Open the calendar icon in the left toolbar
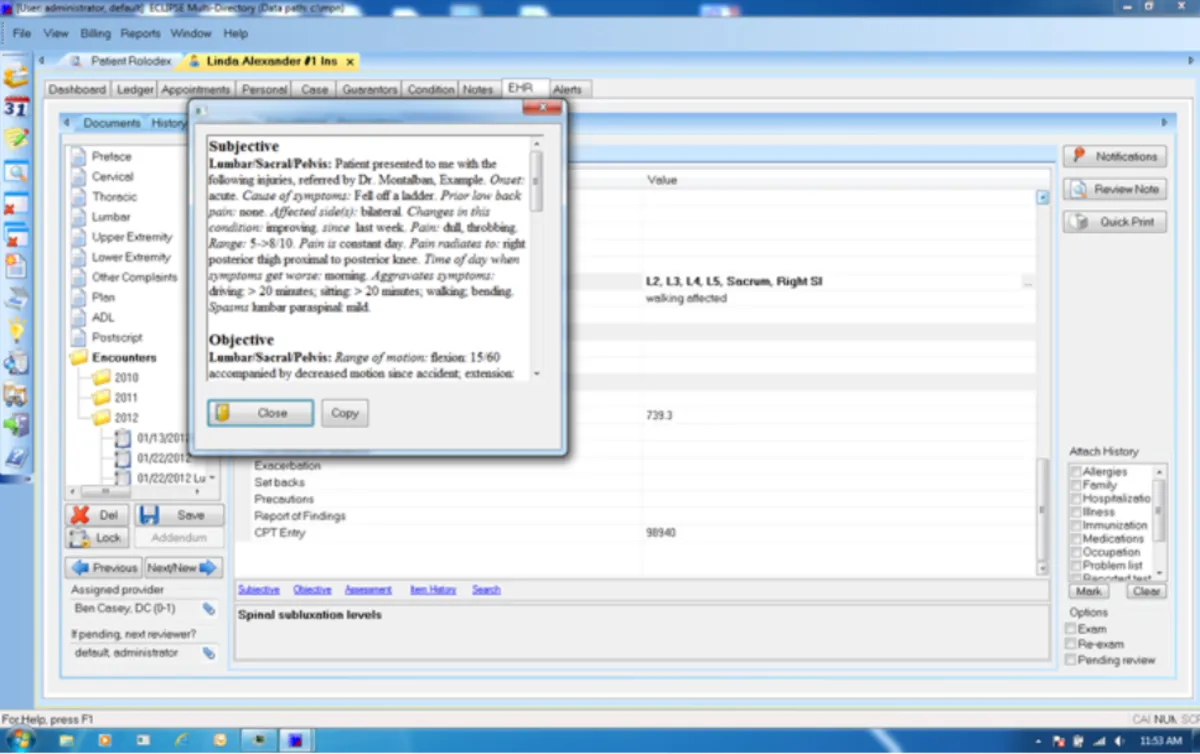The width and height of the screenshot is (1200, 754). point(16,107)
